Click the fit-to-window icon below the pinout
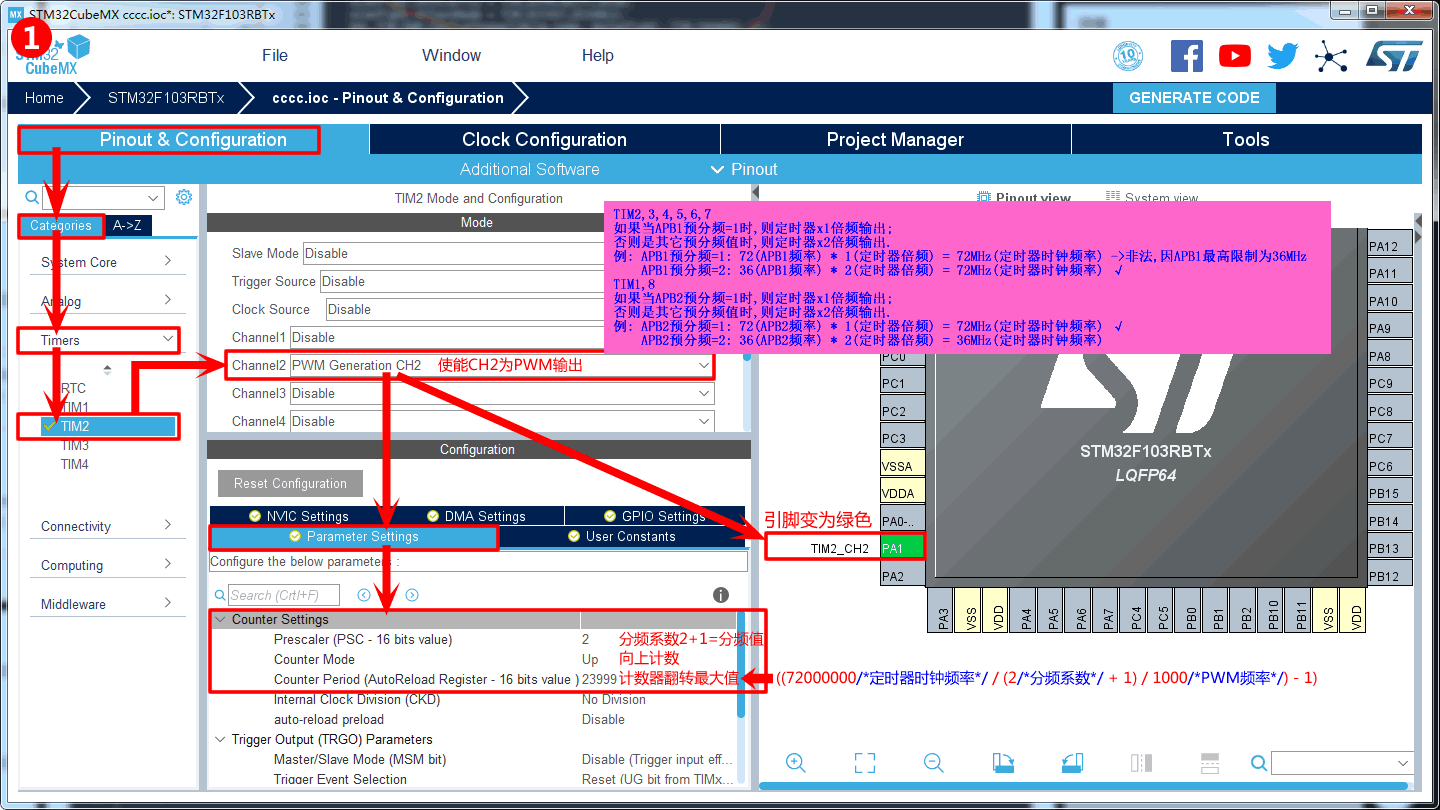This screenshot has width=1440, height=810. [865, 763]
